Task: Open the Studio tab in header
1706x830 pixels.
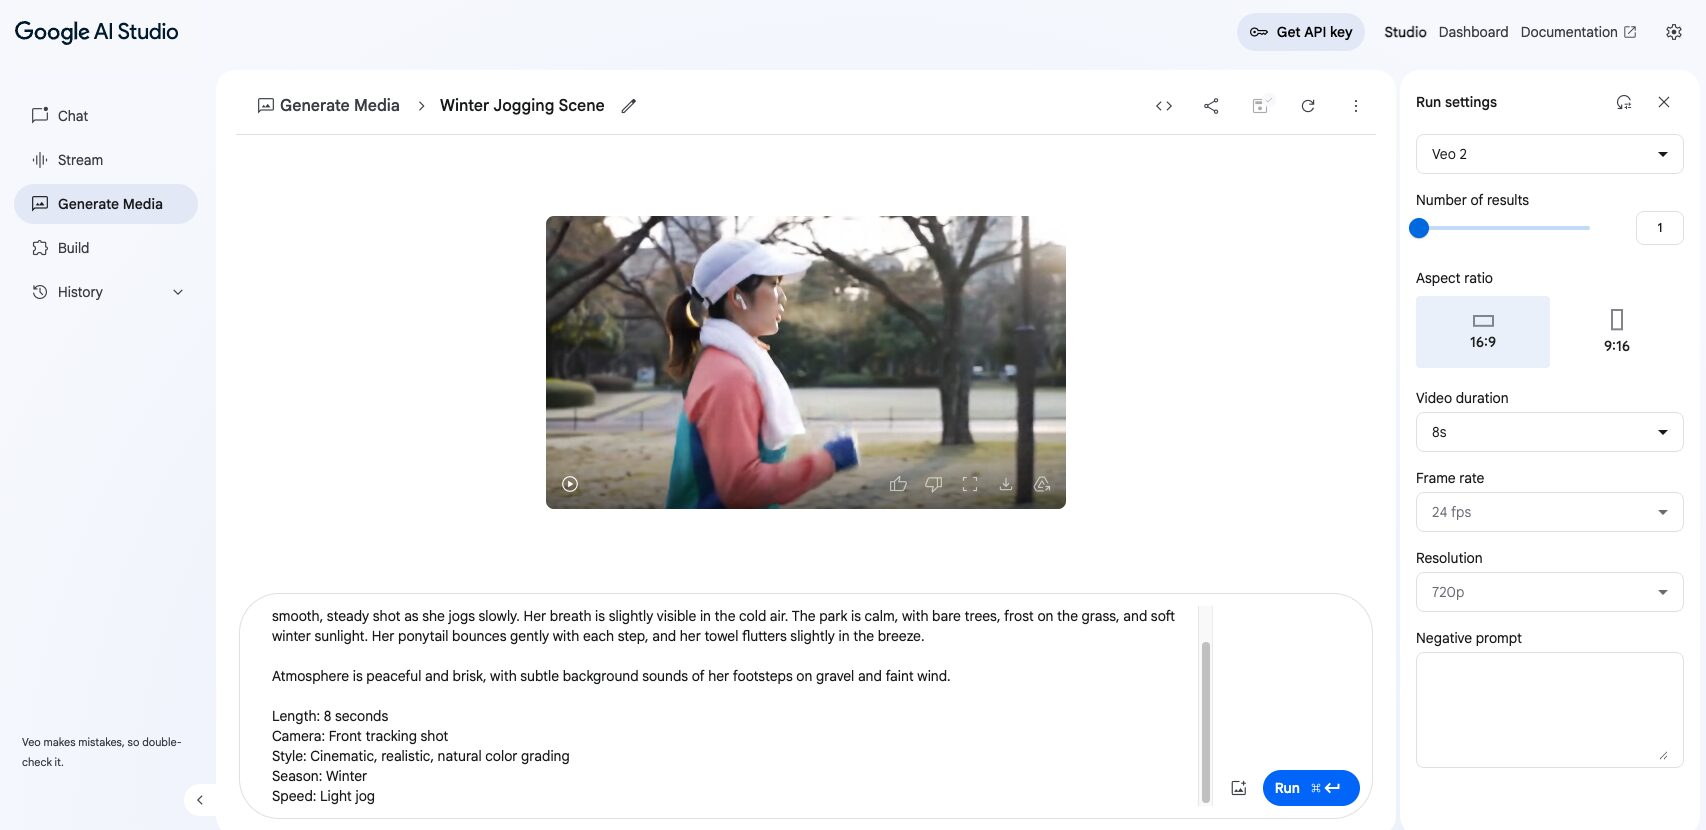Action: click(1405, 32)
